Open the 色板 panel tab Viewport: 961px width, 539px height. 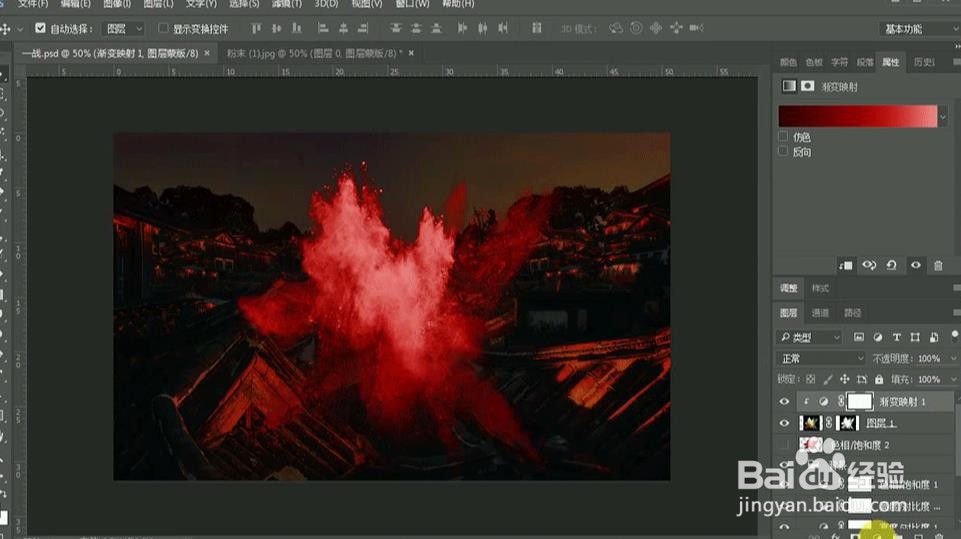click(x=814, y=62)
